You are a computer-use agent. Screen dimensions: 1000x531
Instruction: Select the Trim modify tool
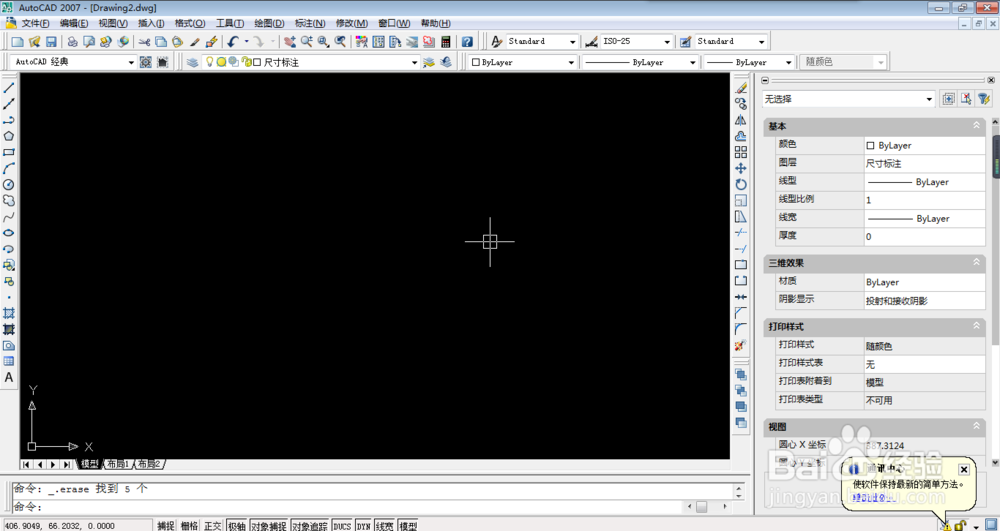(x=740, y=233)
